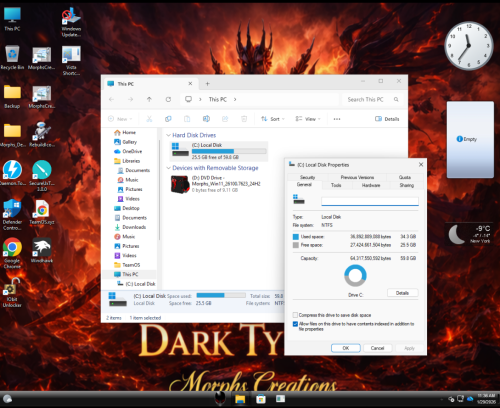
Task: Close the Local Disk Properties dialog
Action: [421, 165]
